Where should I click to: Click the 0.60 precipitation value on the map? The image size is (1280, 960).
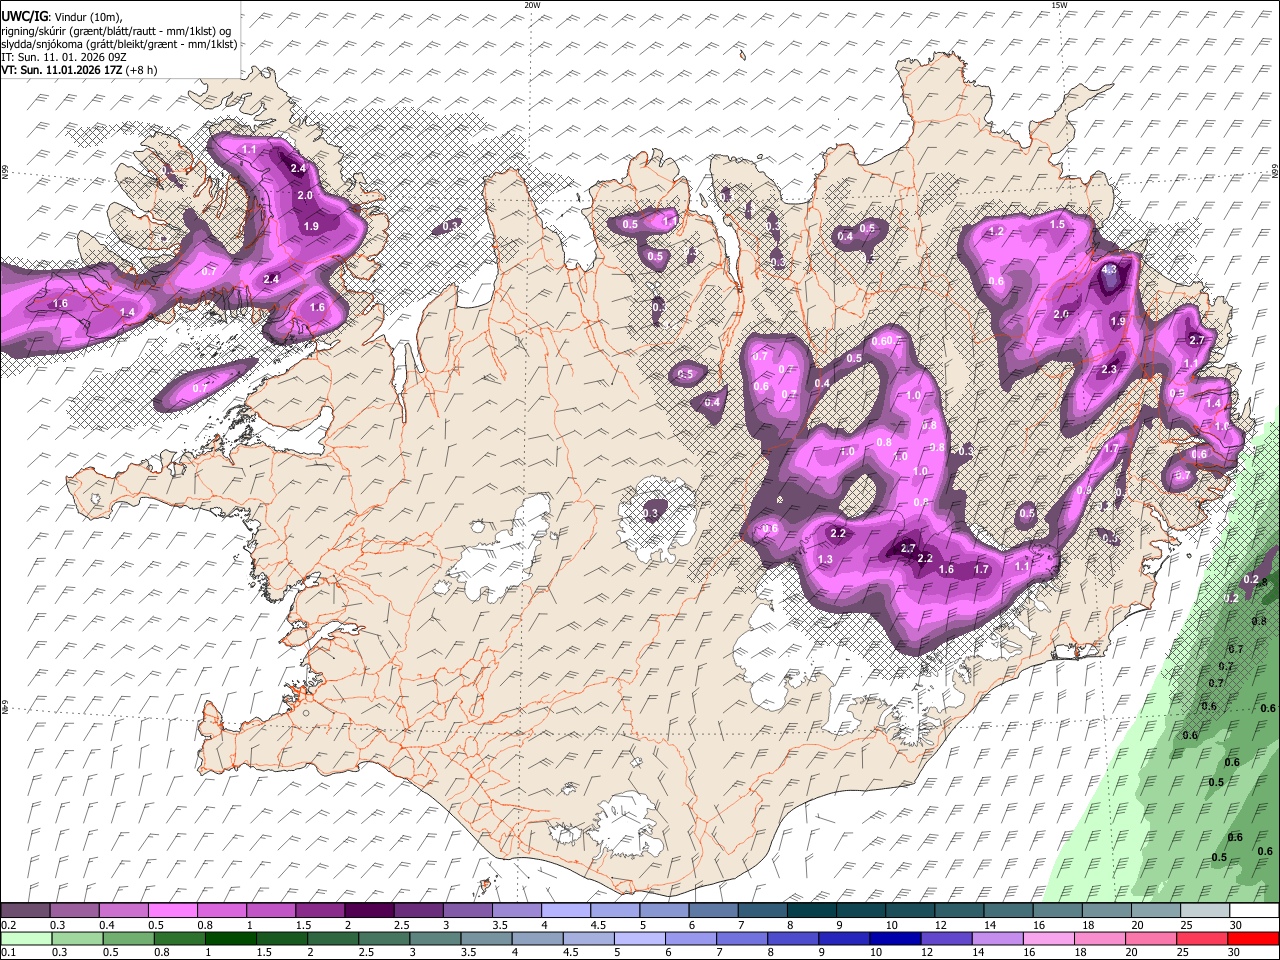(882, 341)
